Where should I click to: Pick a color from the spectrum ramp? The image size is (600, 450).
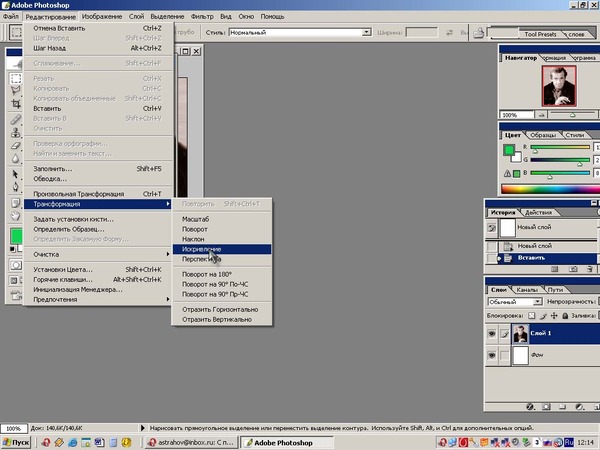point(550,189)
